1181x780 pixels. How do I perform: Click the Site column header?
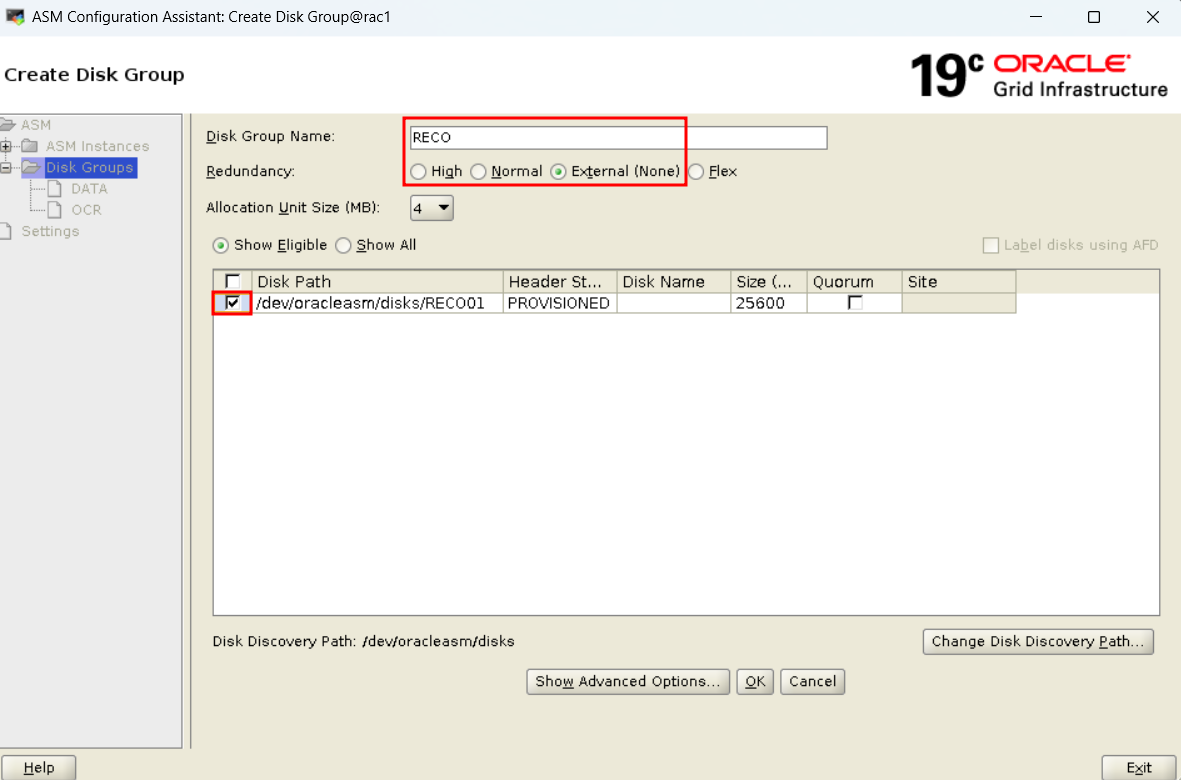(x=959, y=282)
